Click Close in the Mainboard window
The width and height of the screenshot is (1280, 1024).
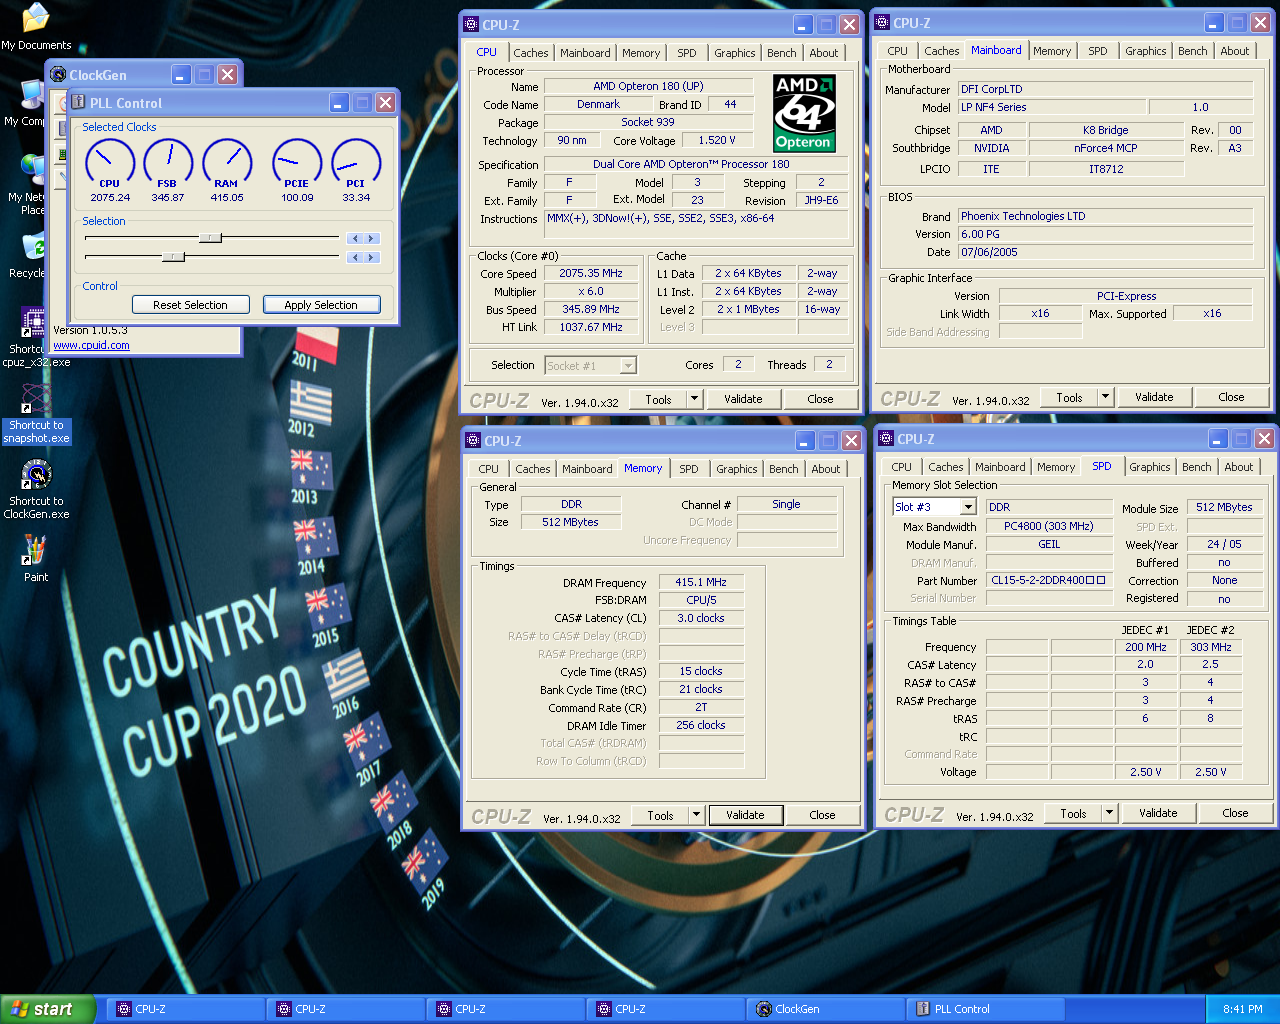(1231, 397)
